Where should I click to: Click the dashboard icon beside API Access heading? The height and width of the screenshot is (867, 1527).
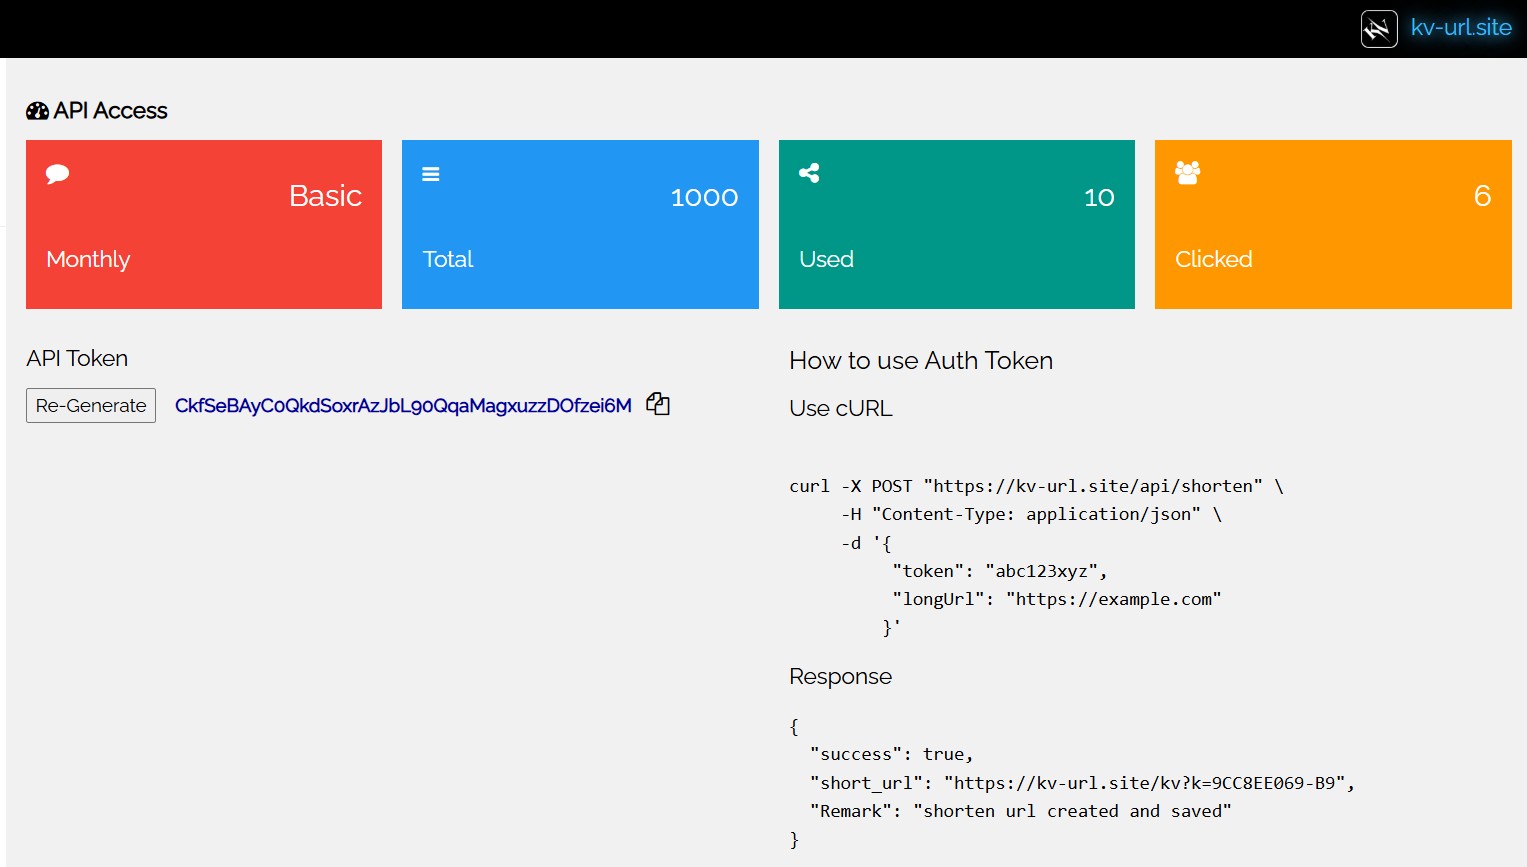click(x=36, y=110)
